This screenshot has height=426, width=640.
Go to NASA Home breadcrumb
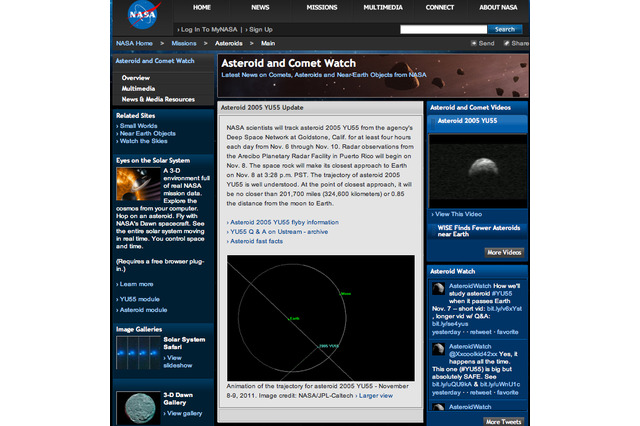pos(134,43)
